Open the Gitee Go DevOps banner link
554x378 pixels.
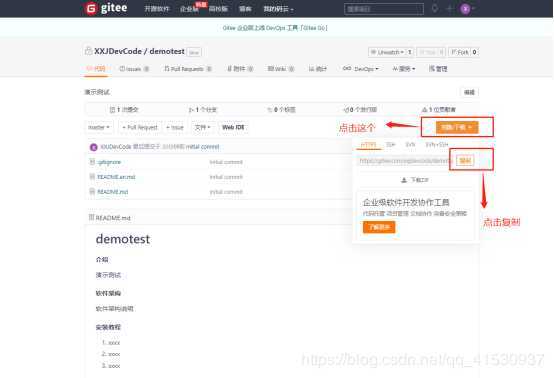[x=275, y=28]
